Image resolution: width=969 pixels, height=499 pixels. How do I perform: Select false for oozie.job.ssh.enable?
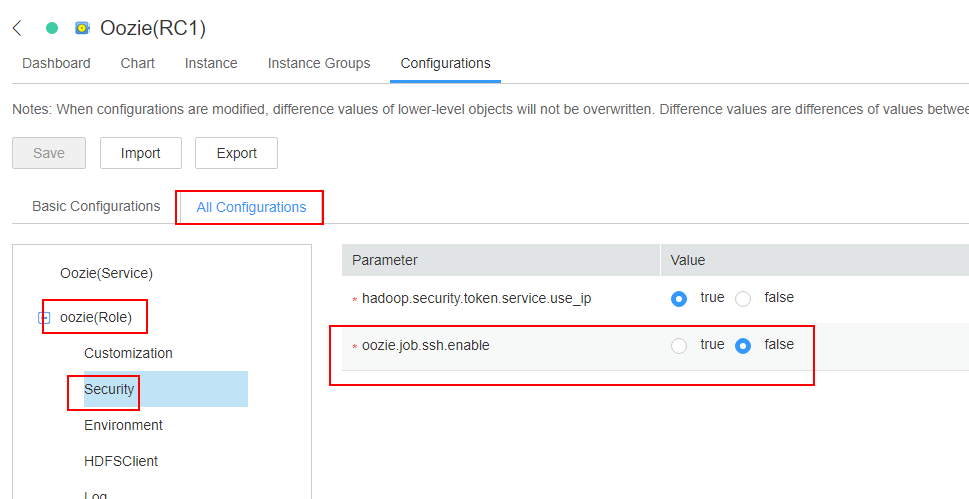coord(743,346)
